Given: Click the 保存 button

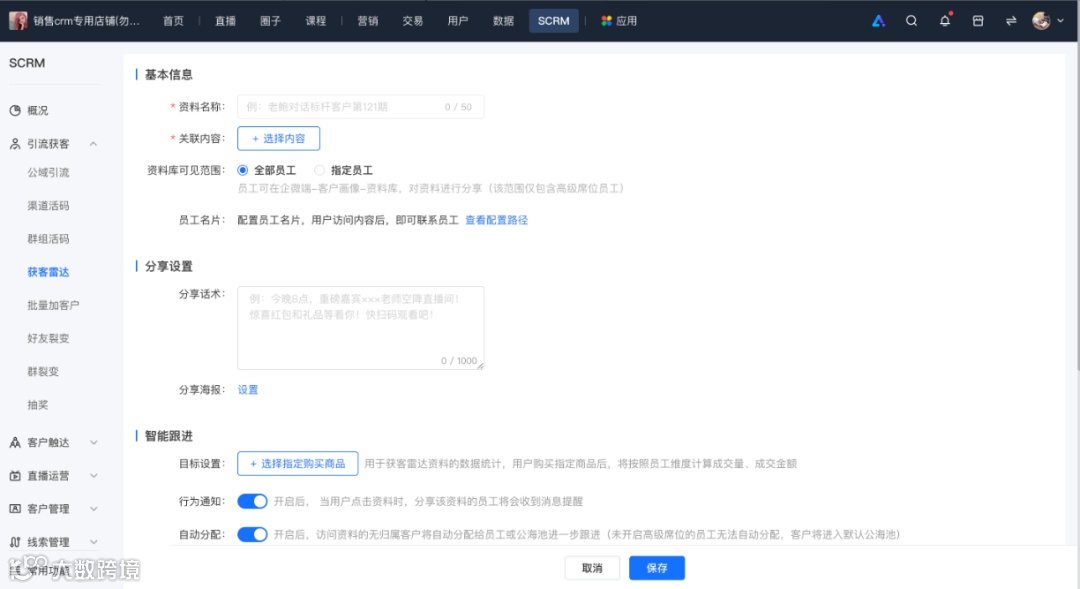Looking at the screenshot, I should [x=656, y=568].
